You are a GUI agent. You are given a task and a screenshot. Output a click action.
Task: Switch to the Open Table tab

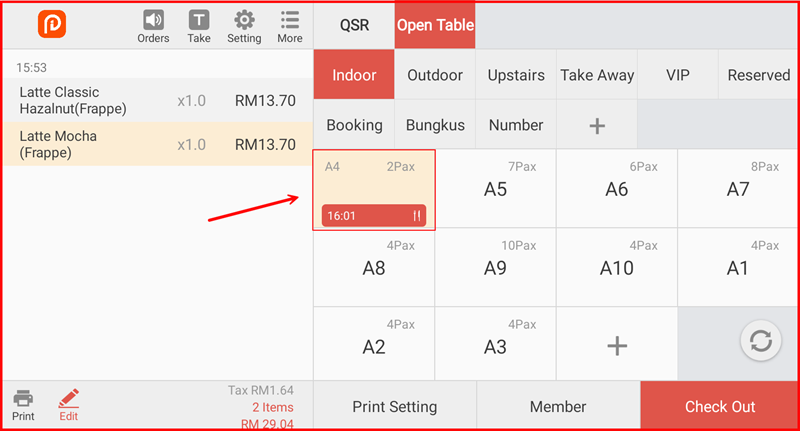click(x=435, y=25)
